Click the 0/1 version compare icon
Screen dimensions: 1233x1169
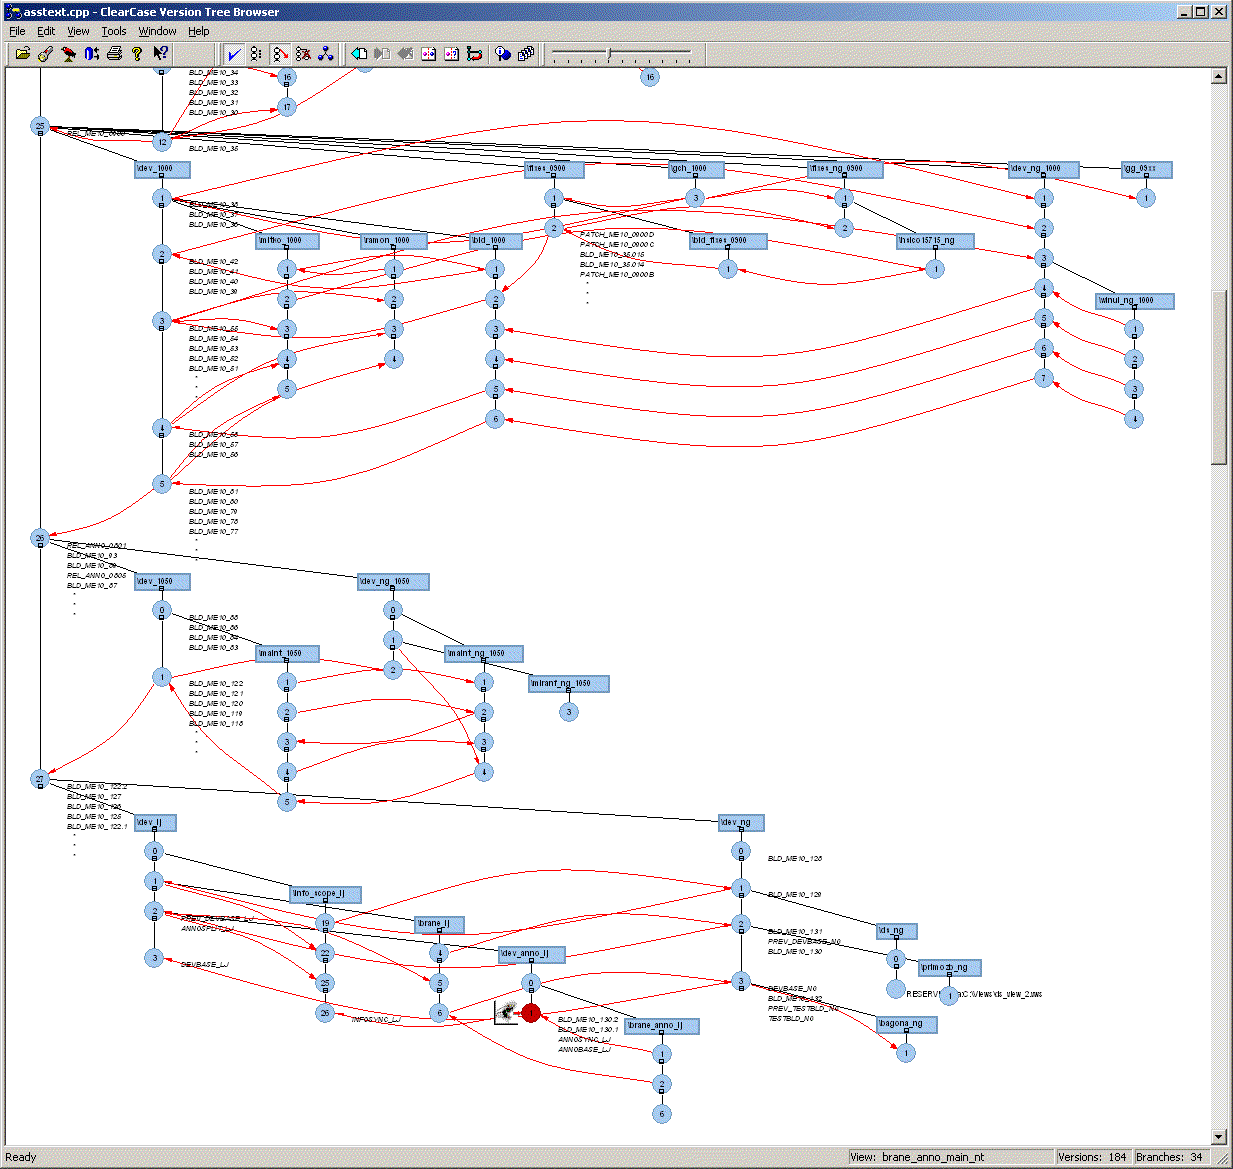[91, 54]
